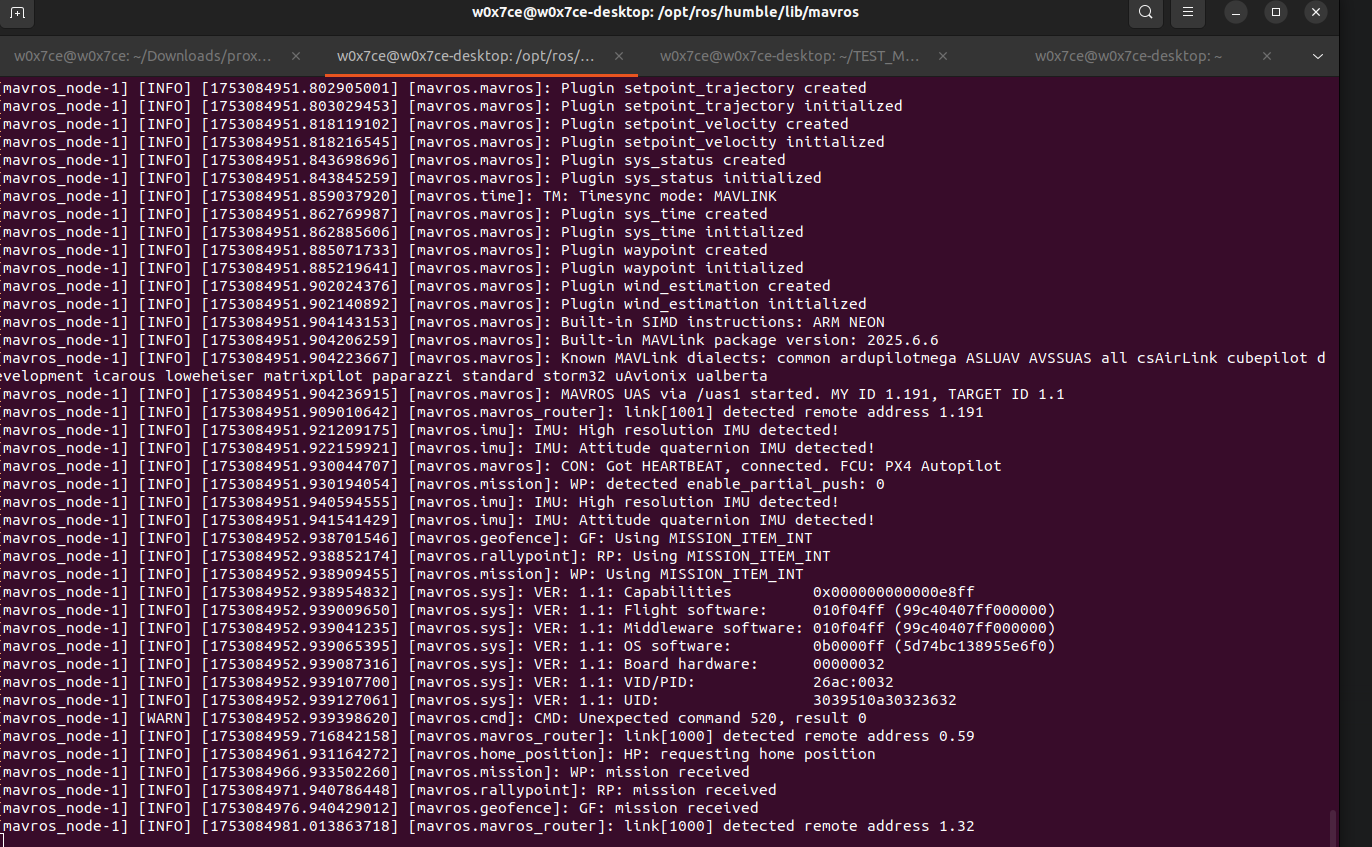
Task: Click the text 'Plugin wind_estimation created'
Action: click(x=696, y=286)
